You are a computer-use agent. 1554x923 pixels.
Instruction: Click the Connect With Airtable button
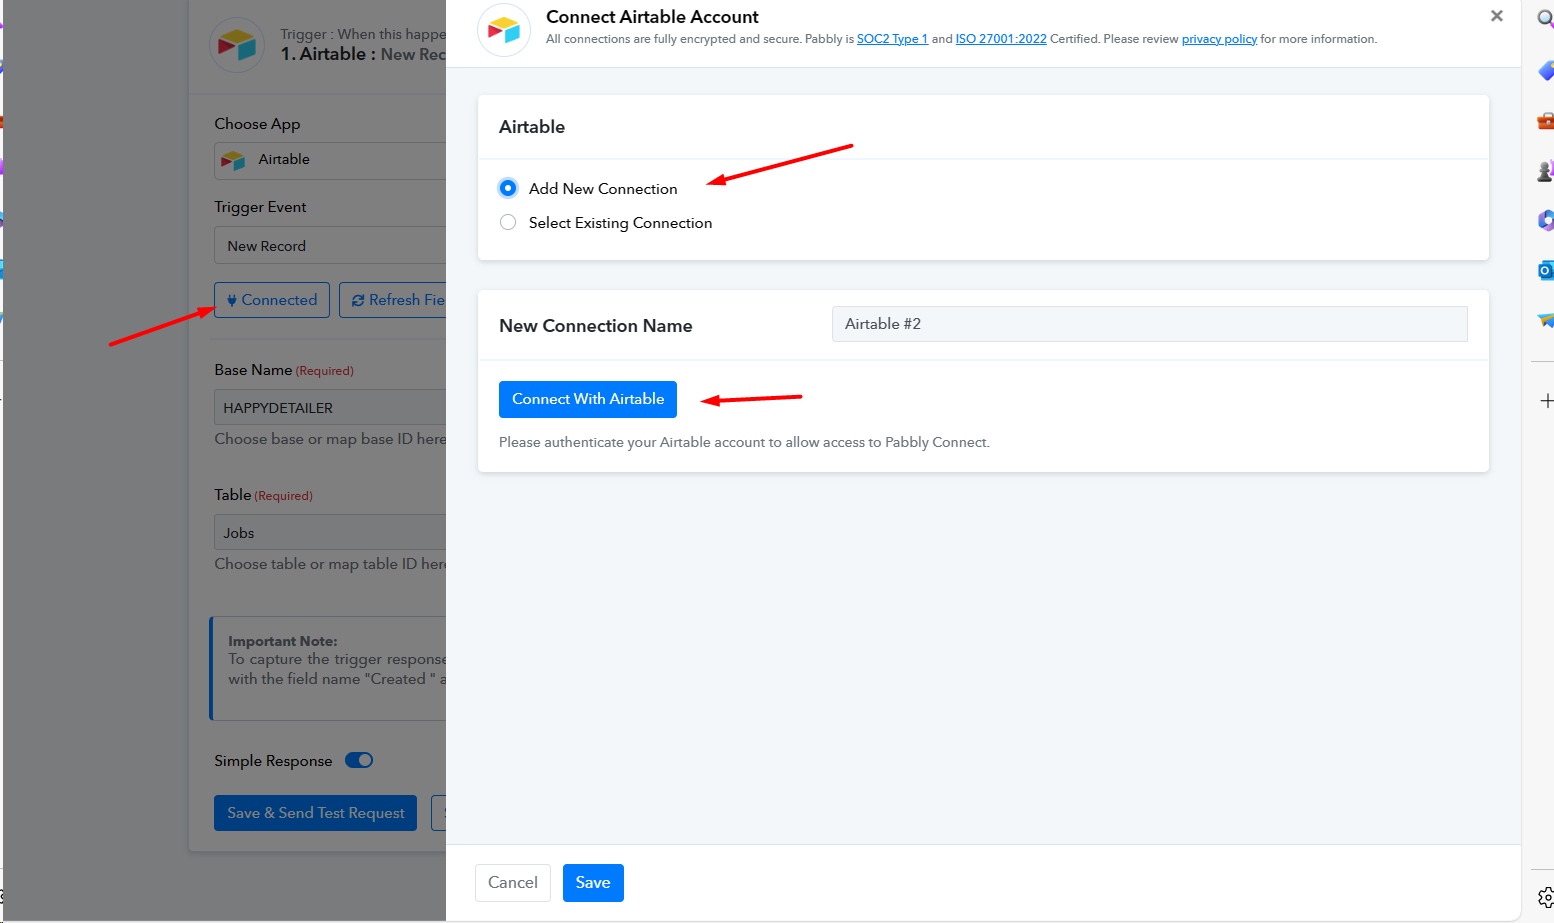pyautogui.click(x=588, y=399)
